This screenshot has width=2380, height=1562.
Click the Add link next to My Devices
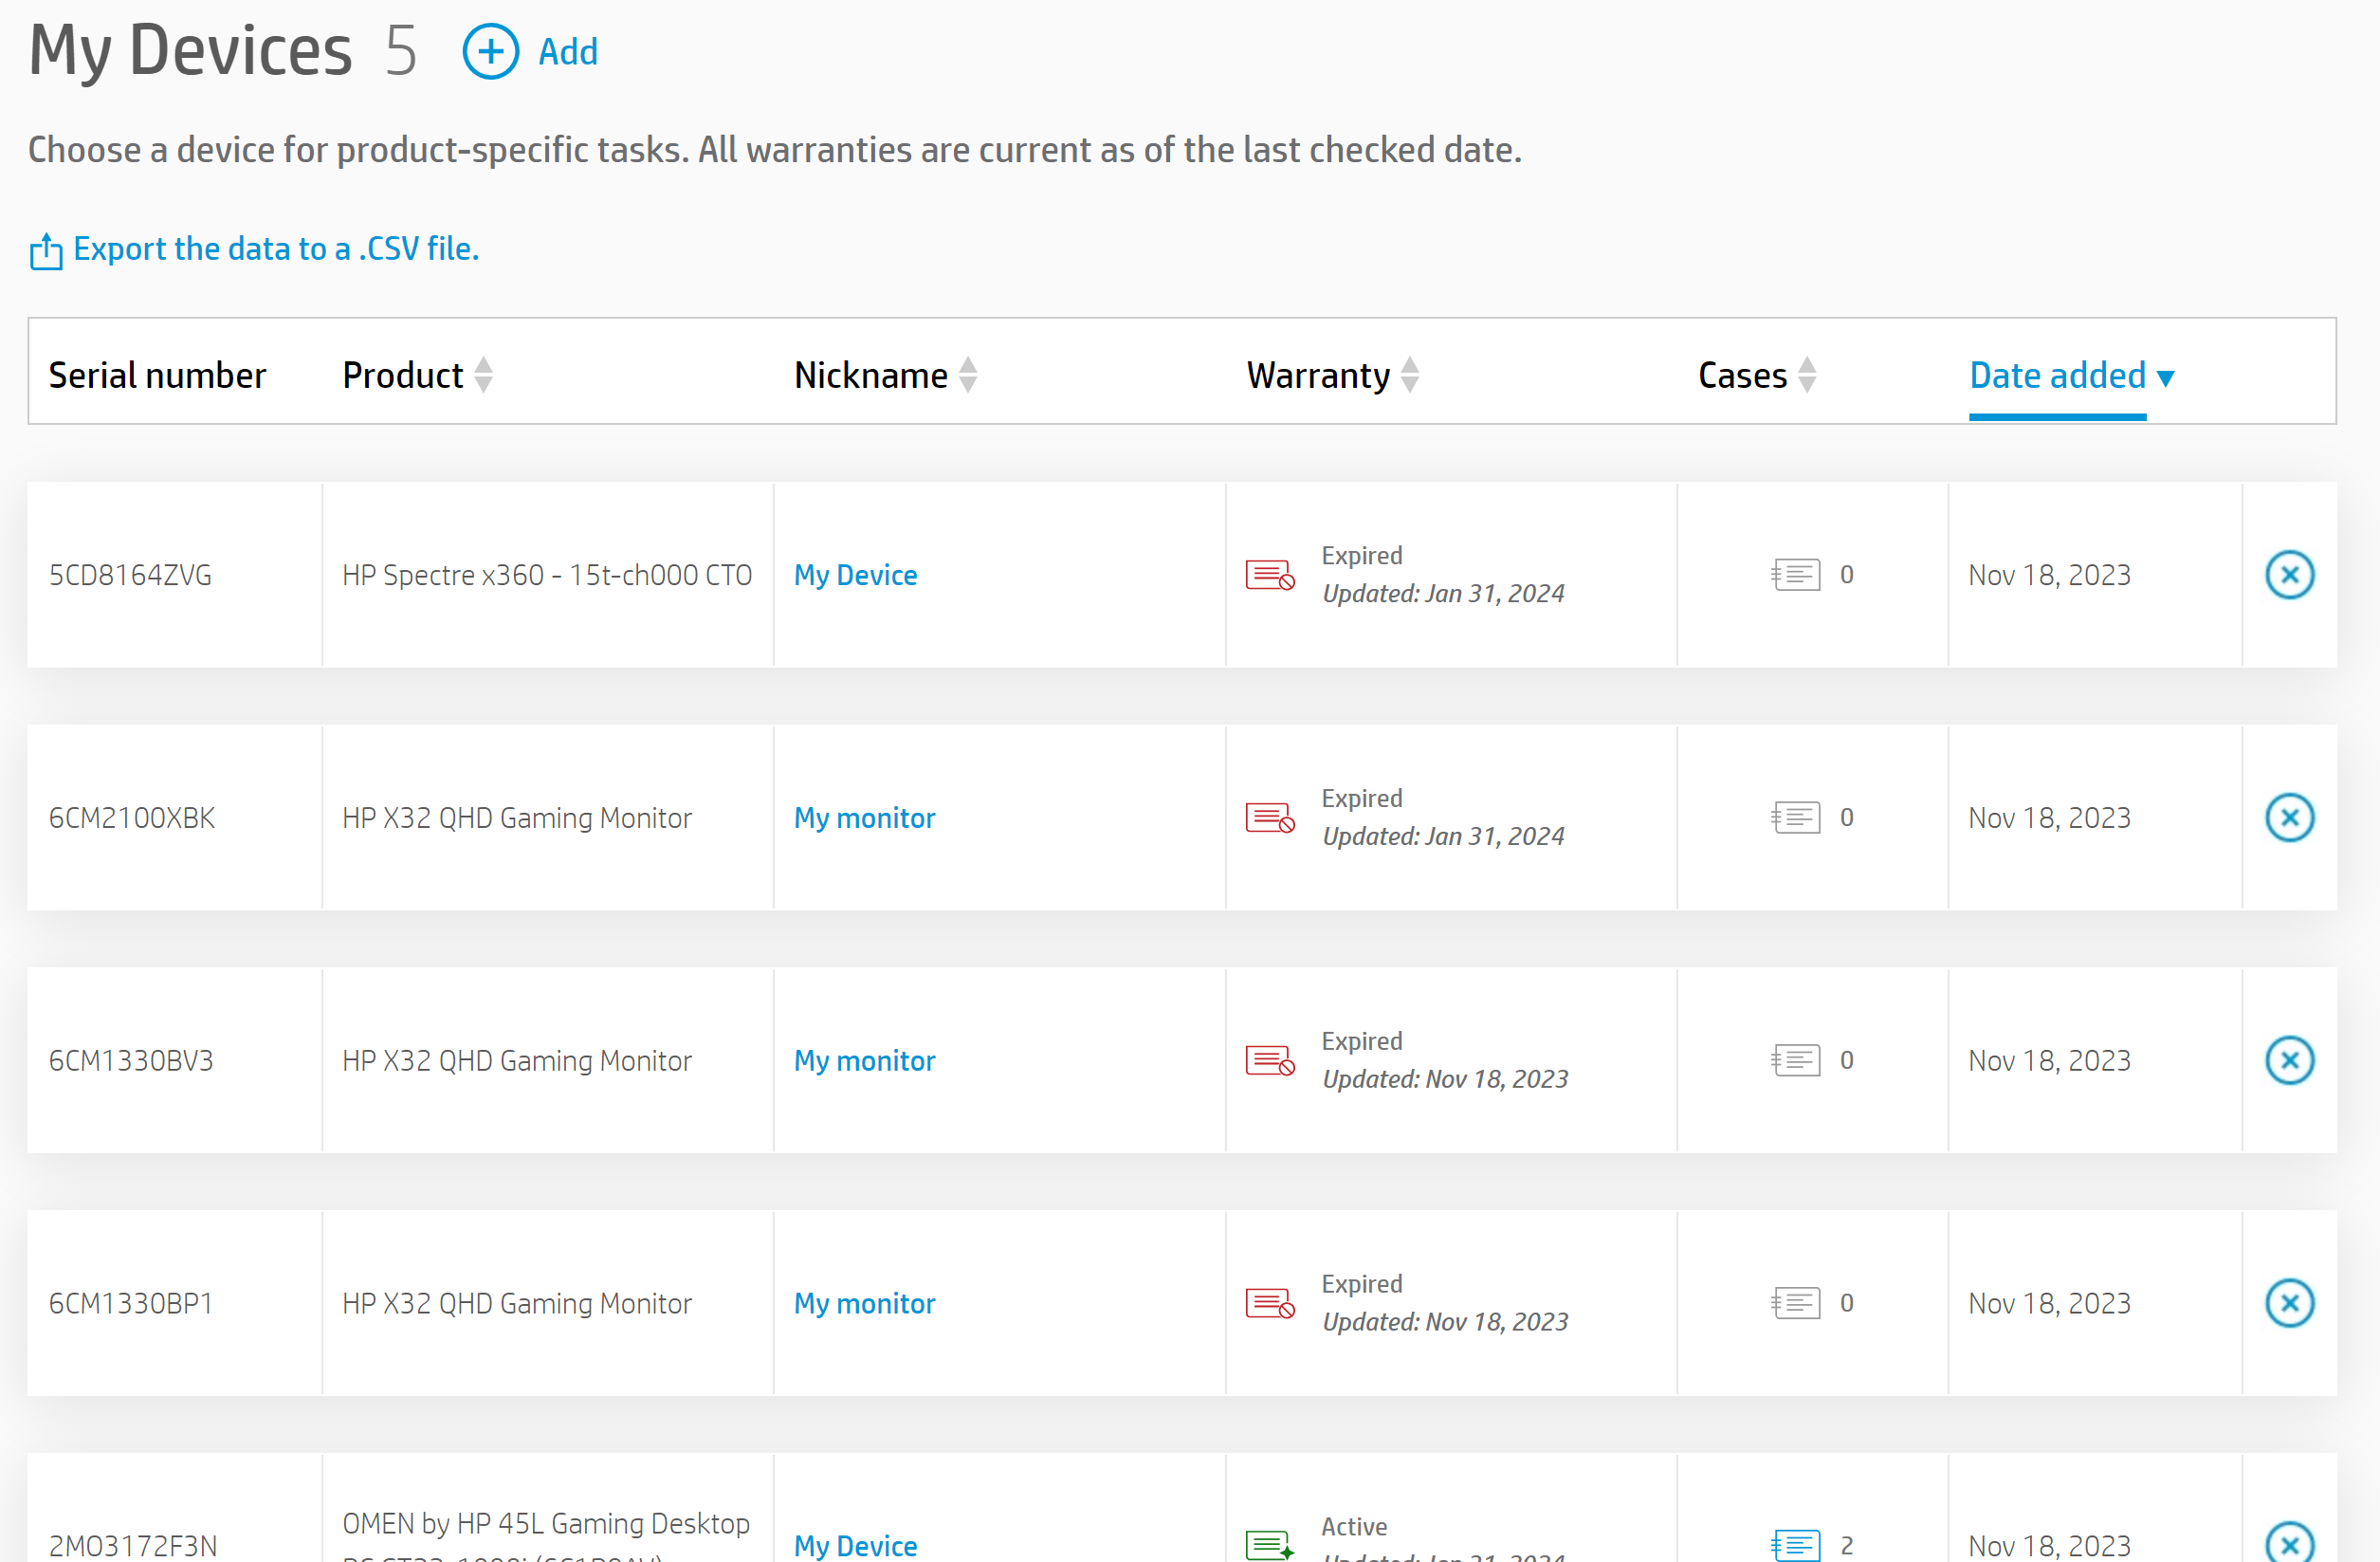pyautogui.click(x=568, y=52)
